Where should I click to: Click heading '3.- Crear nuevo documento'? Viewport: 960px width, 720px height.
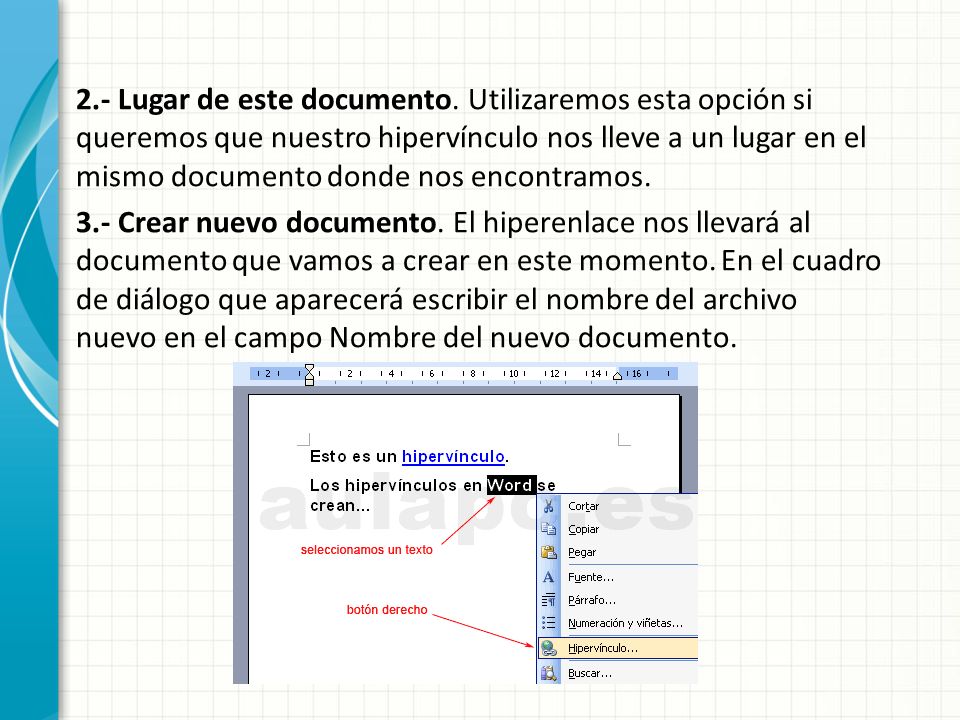pyautogui.click(x=256, y=222)
